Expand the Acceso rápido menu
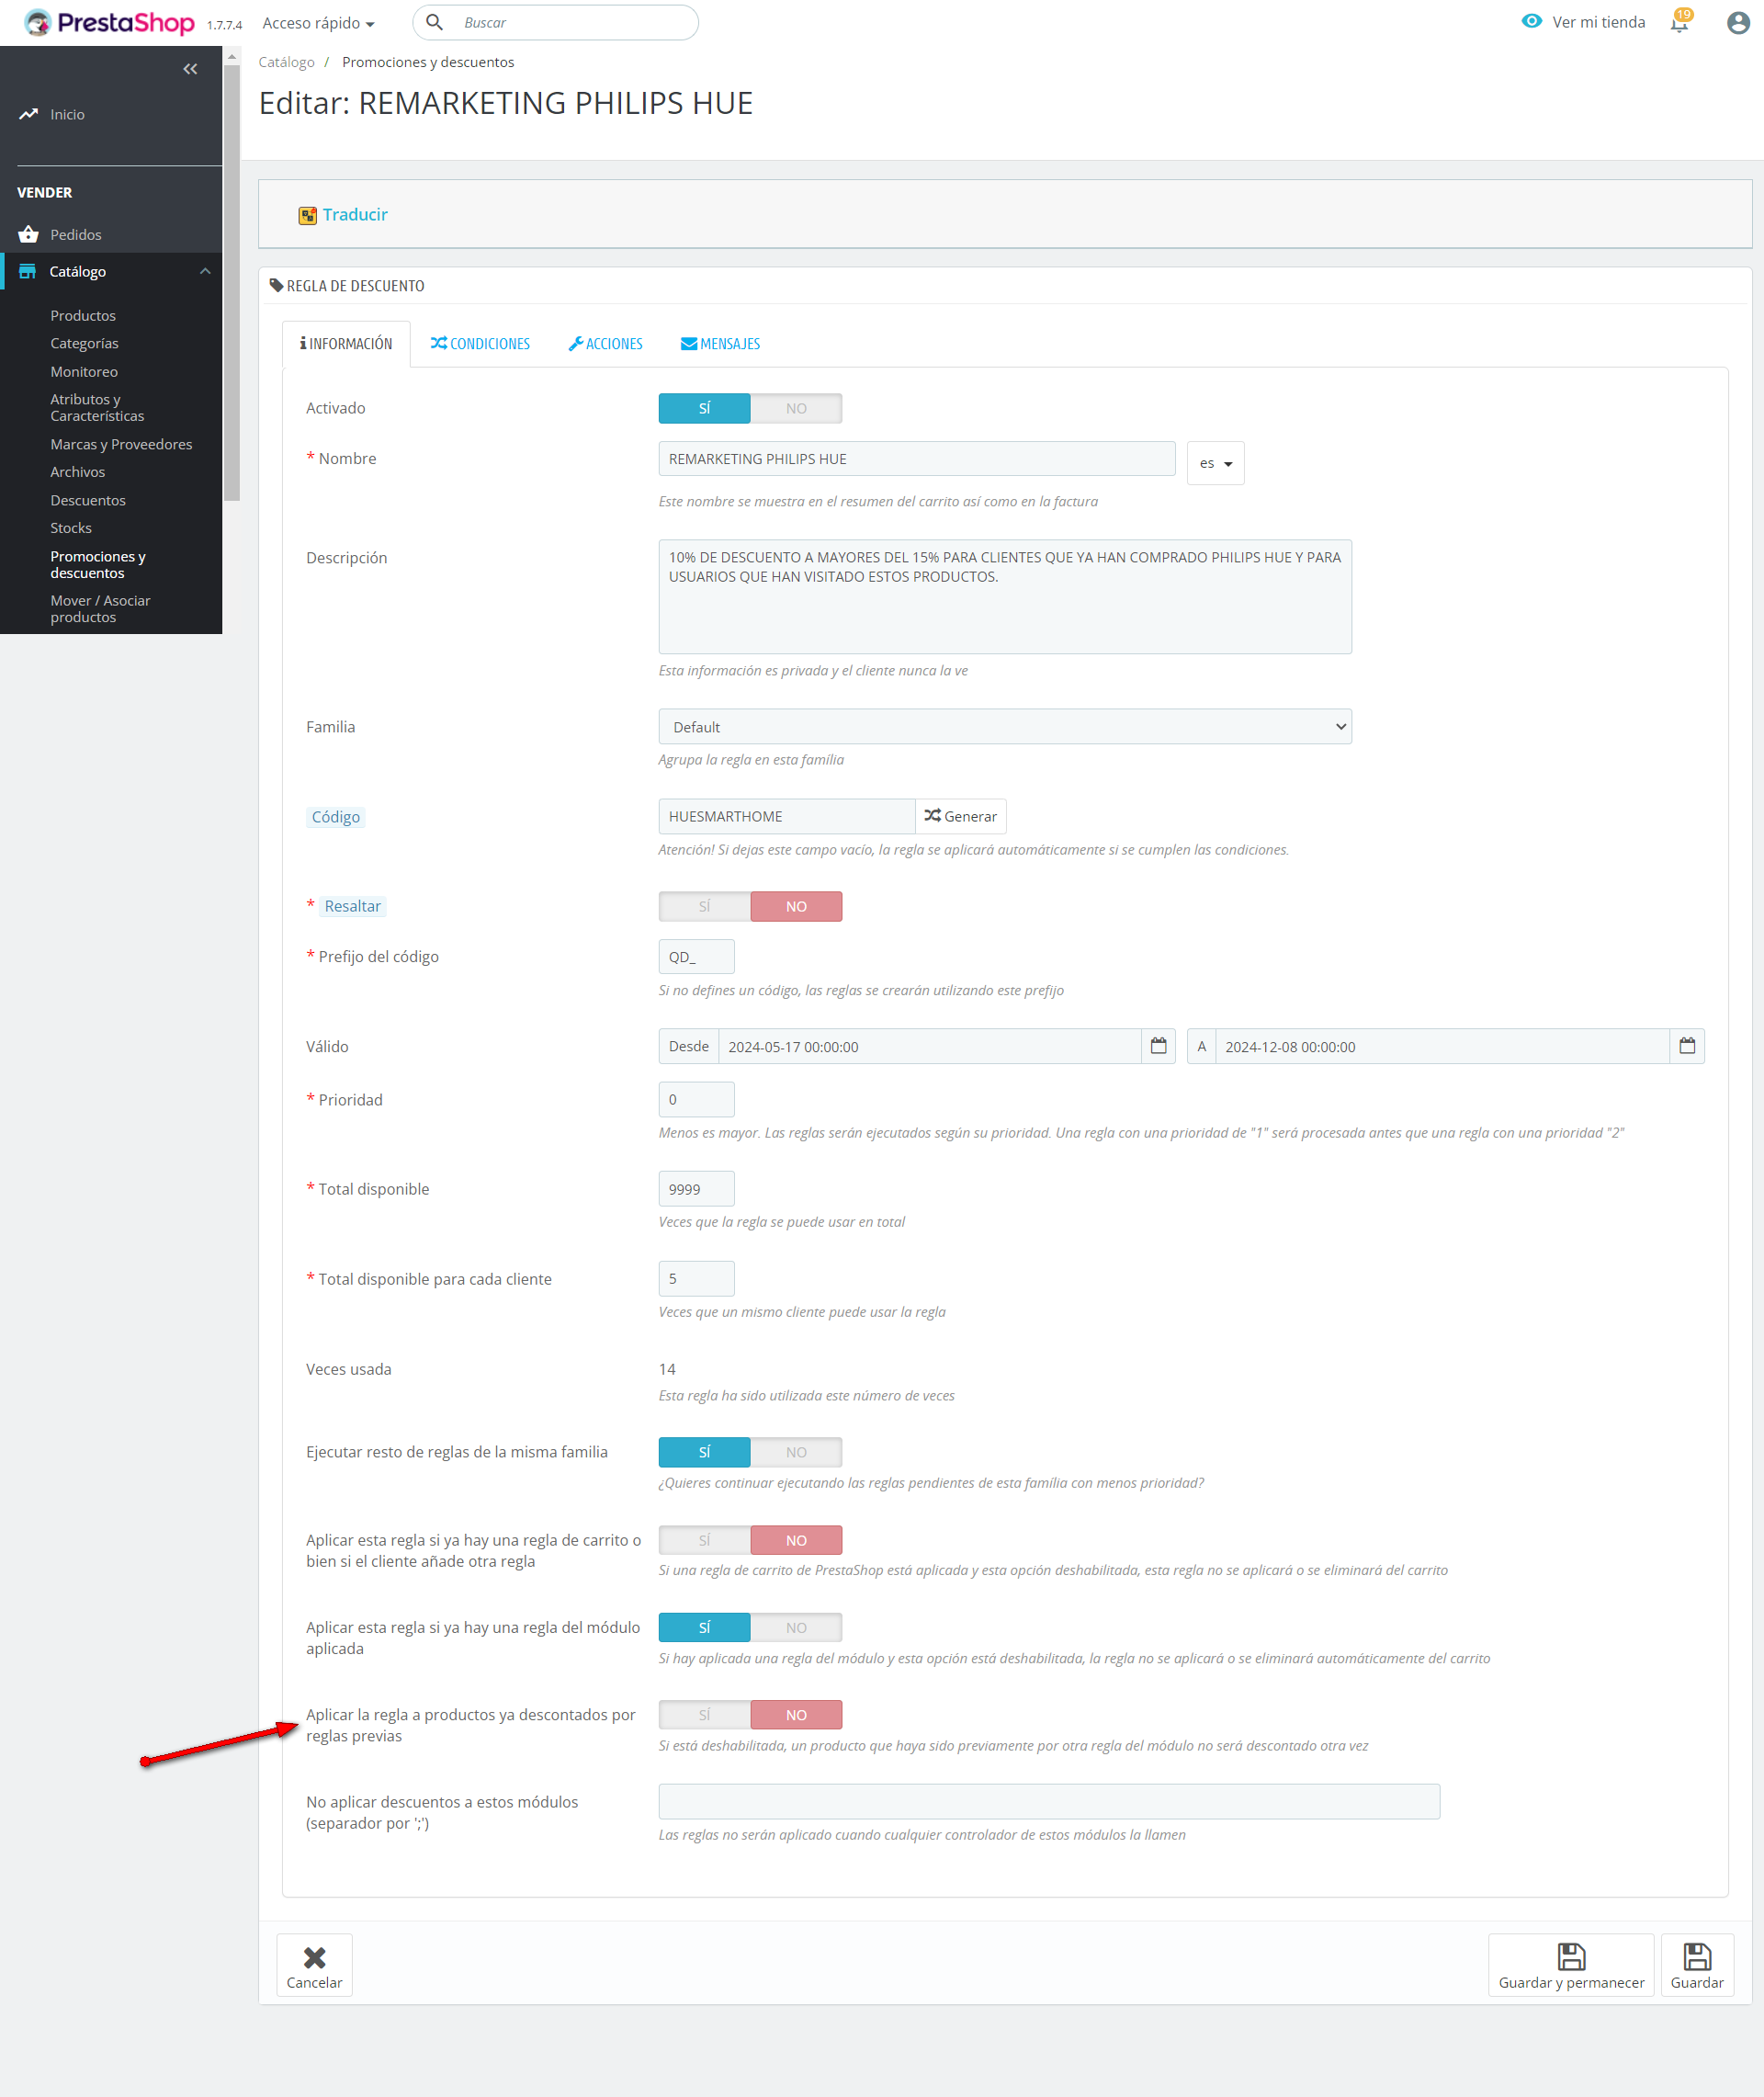The image size is (1764, 2097). click(318, 23)
